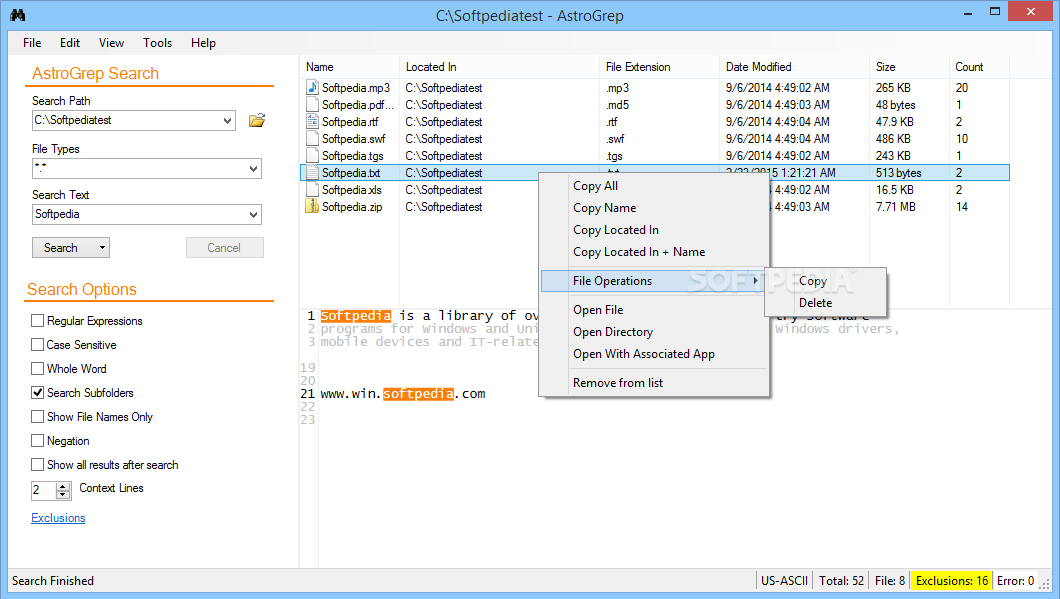Sort by Count column header

(979, 67)
